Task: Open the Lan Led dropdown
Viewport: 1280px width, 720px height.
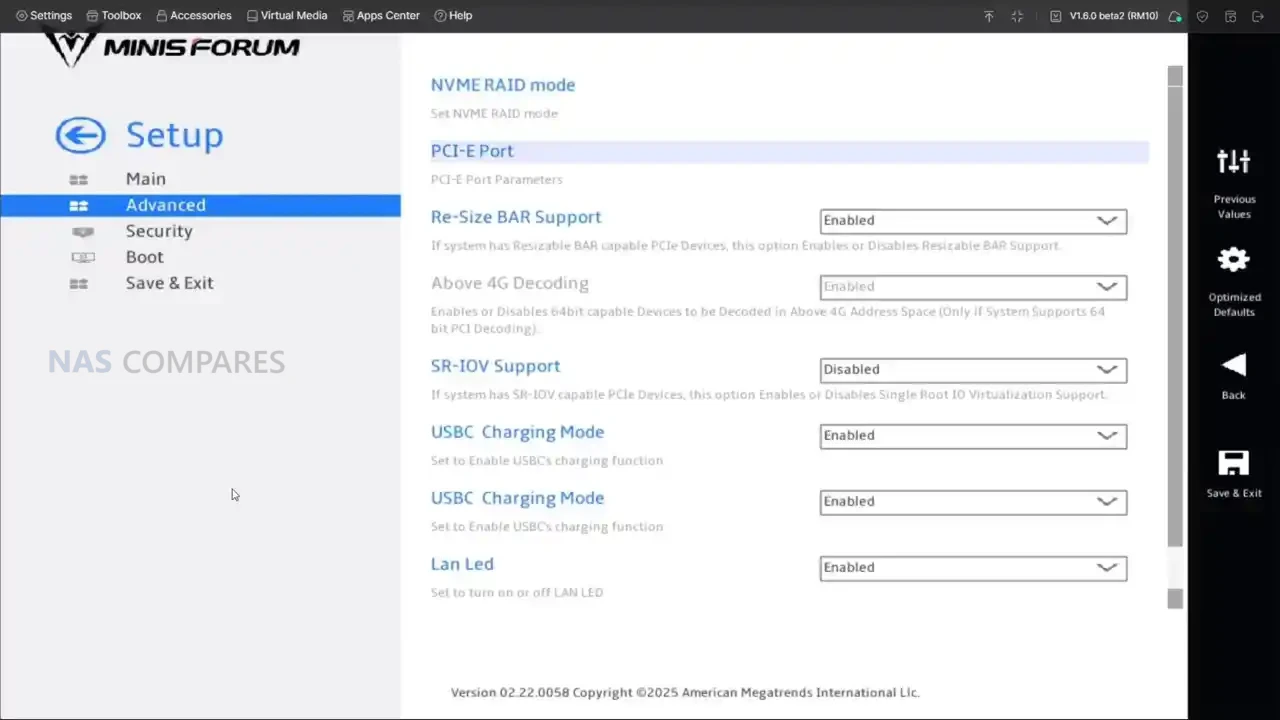Action: point(972,568)
